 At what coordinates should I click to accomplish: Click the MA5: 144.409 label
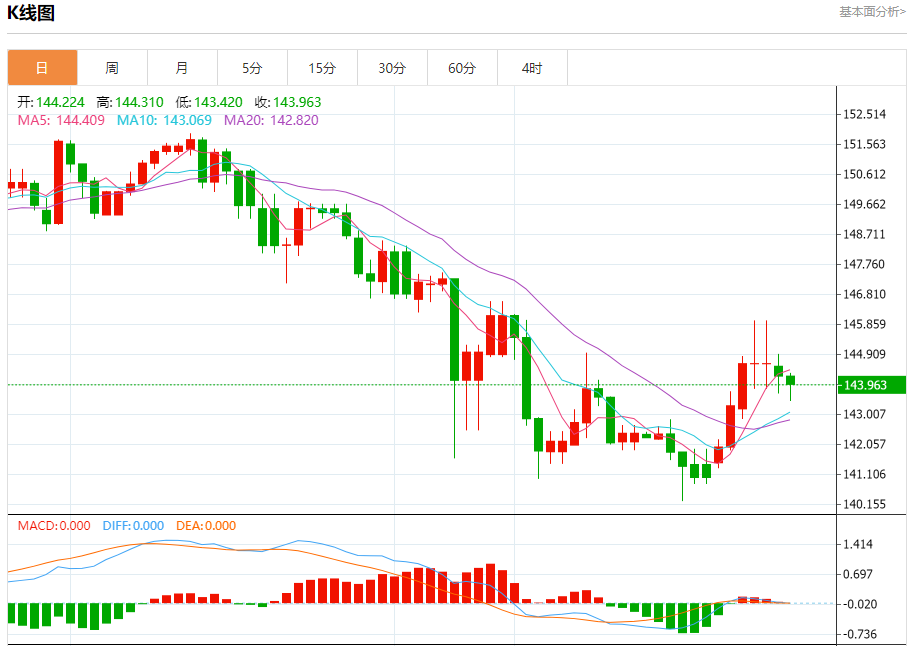(61, 120)
